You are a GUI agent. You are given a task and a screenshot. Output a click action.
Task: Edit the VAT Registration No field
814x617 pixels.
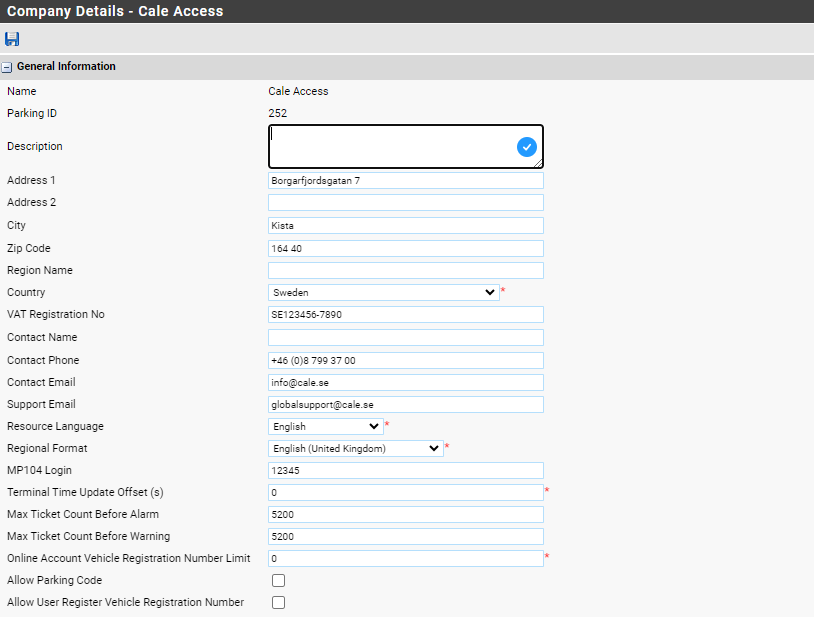point(405,314)
